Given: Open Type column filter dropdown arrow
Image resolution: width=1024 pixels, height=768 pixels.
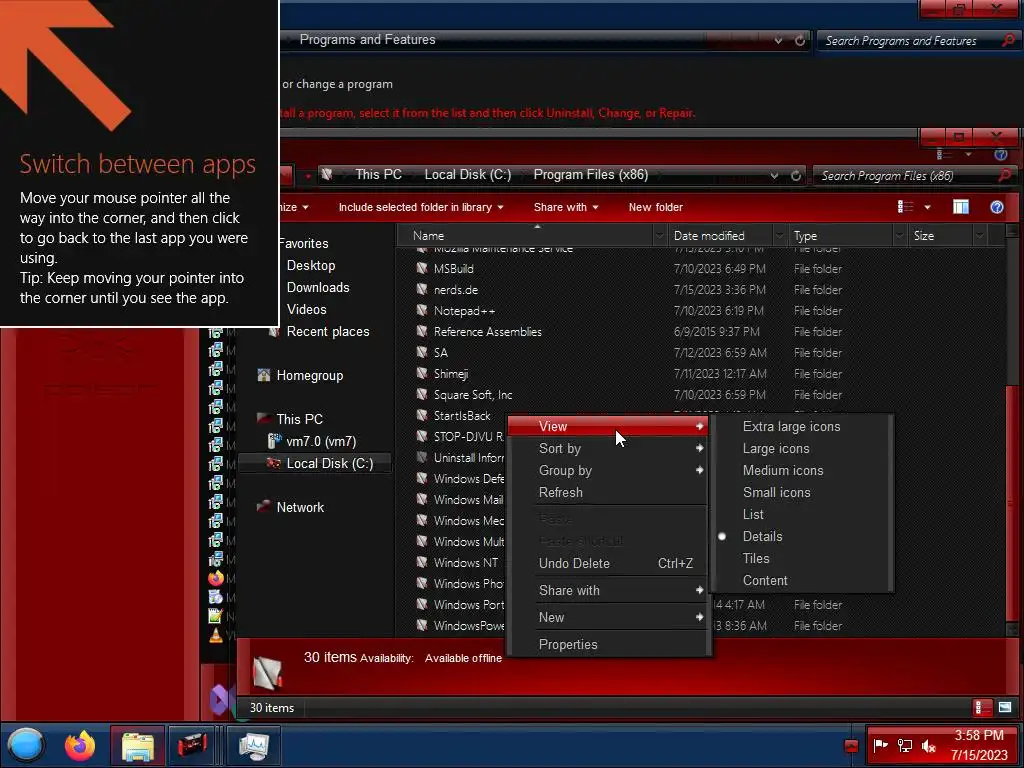Looking at the screenshot, I should click(x=900, y=236).
